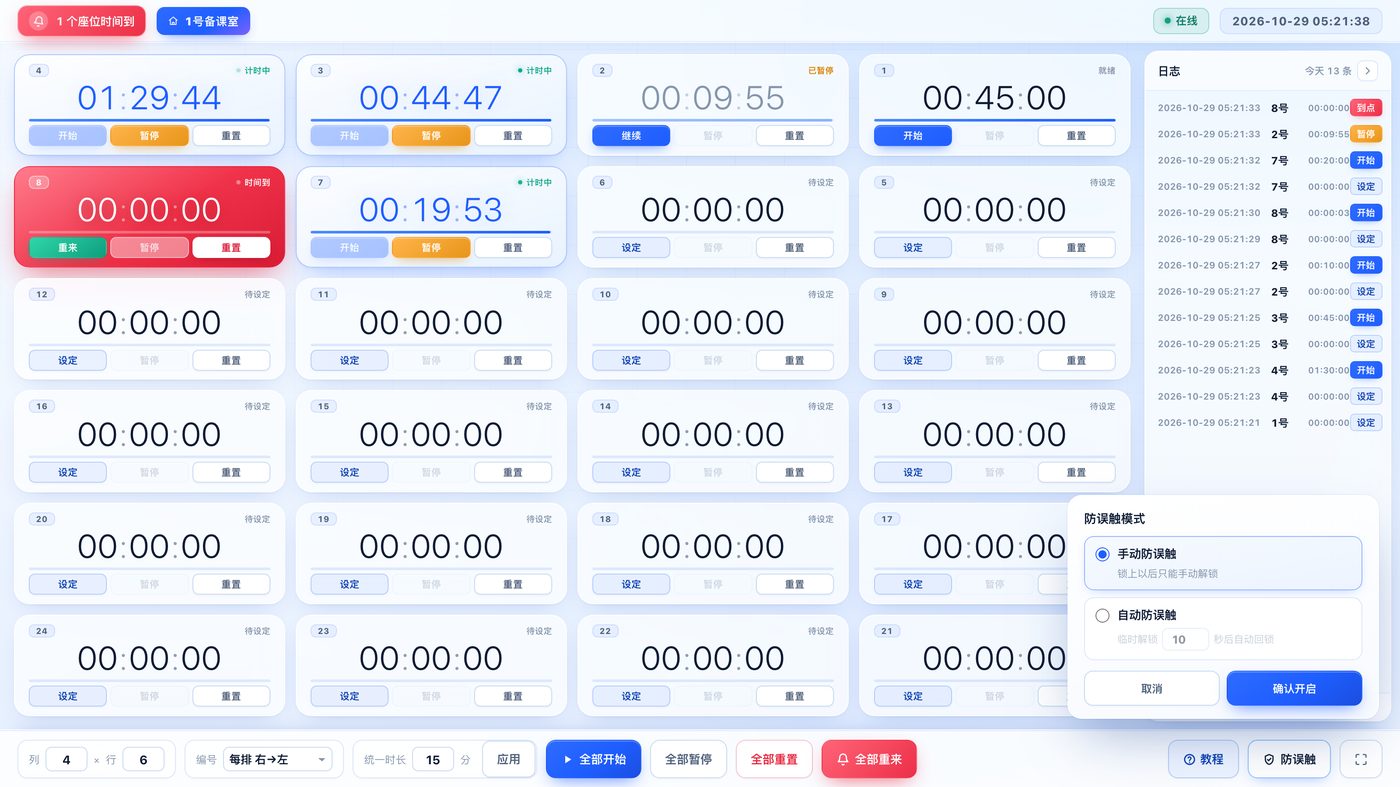Viewport: 1400px width, 787px height.
Task: Focus the 统一时长 minutes input
Action: point(433,760)
